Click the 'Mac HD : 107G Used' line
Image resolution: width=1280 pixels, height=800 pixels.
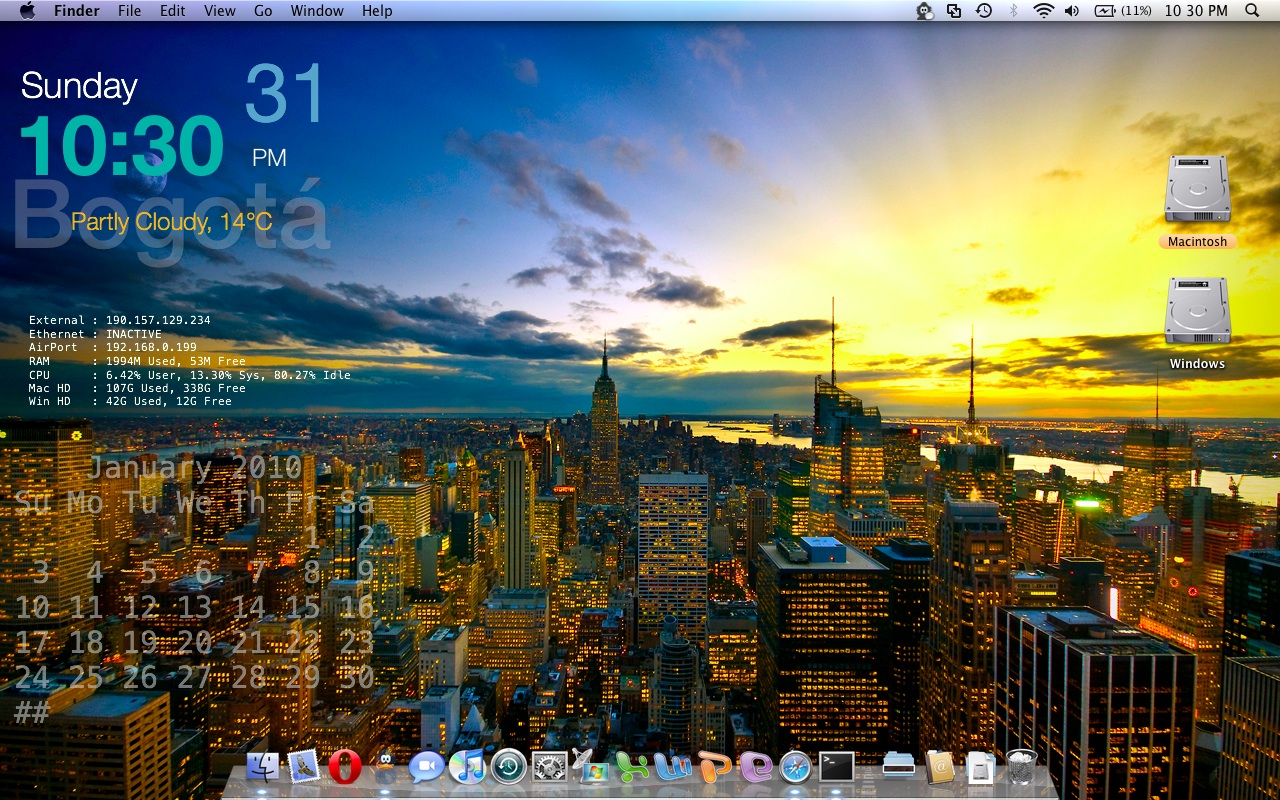pyautogui.click(x=137, y=388)
